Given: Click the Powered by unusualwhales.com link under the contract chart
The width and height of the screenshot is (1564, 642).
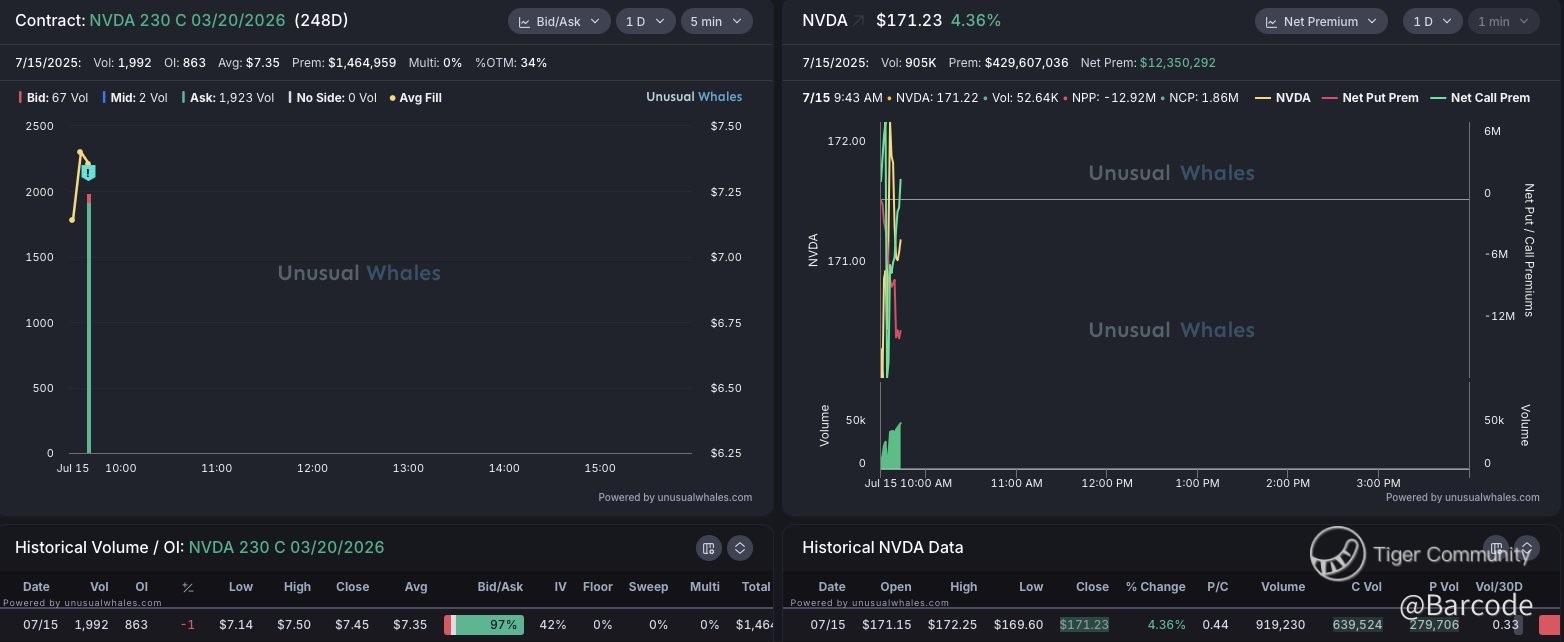Looking at the screenshot, I should coord(675,497).
